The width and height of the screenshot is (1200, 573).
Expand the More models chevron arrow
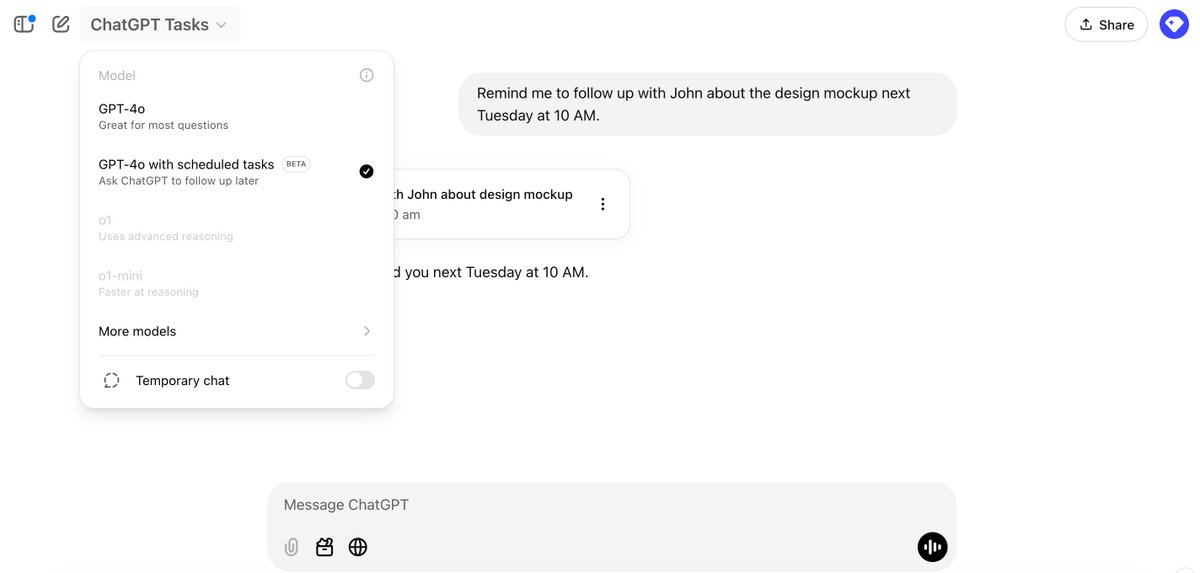pyautogui.click(x=367, y=331)
